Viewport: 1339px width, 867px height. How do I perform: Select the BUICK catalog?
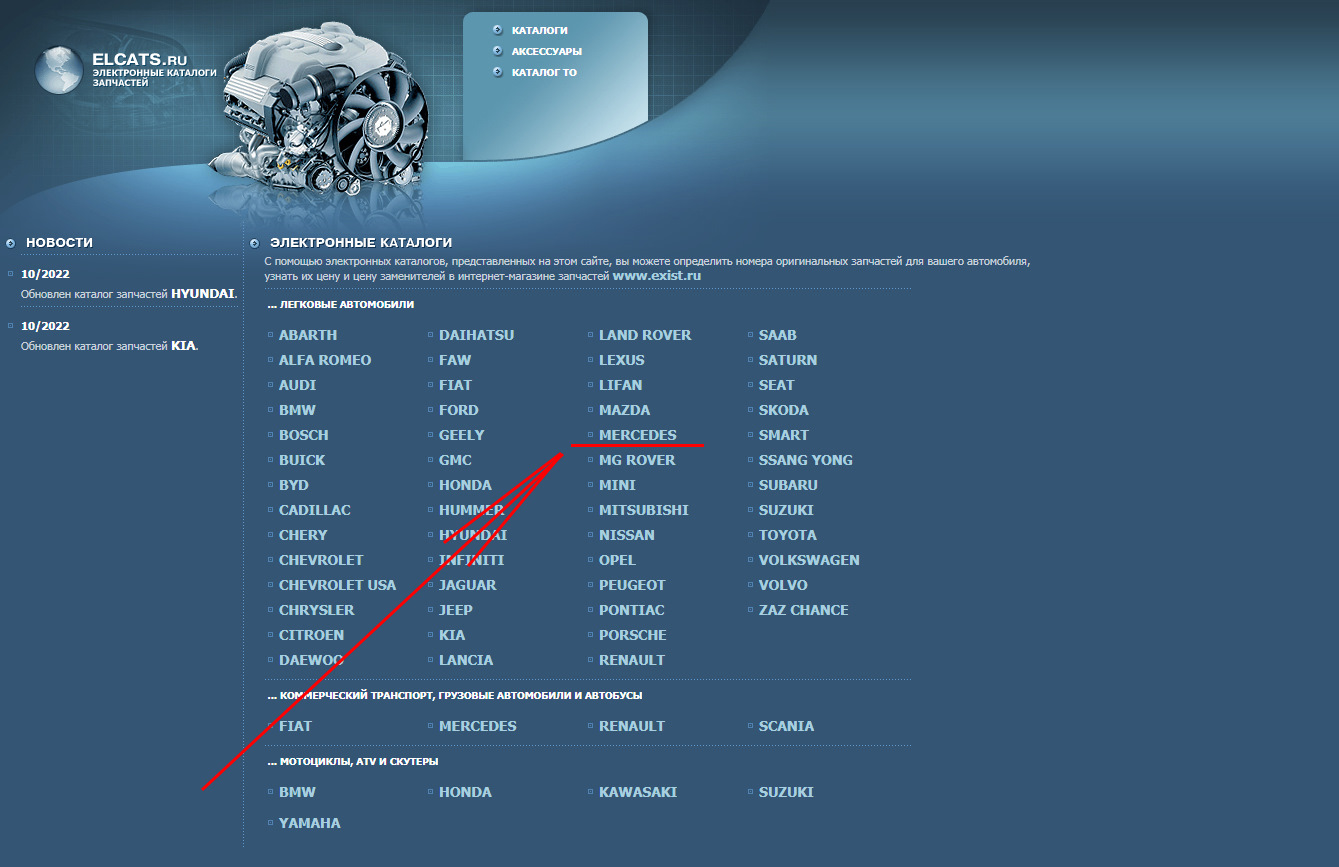point(302,460)
